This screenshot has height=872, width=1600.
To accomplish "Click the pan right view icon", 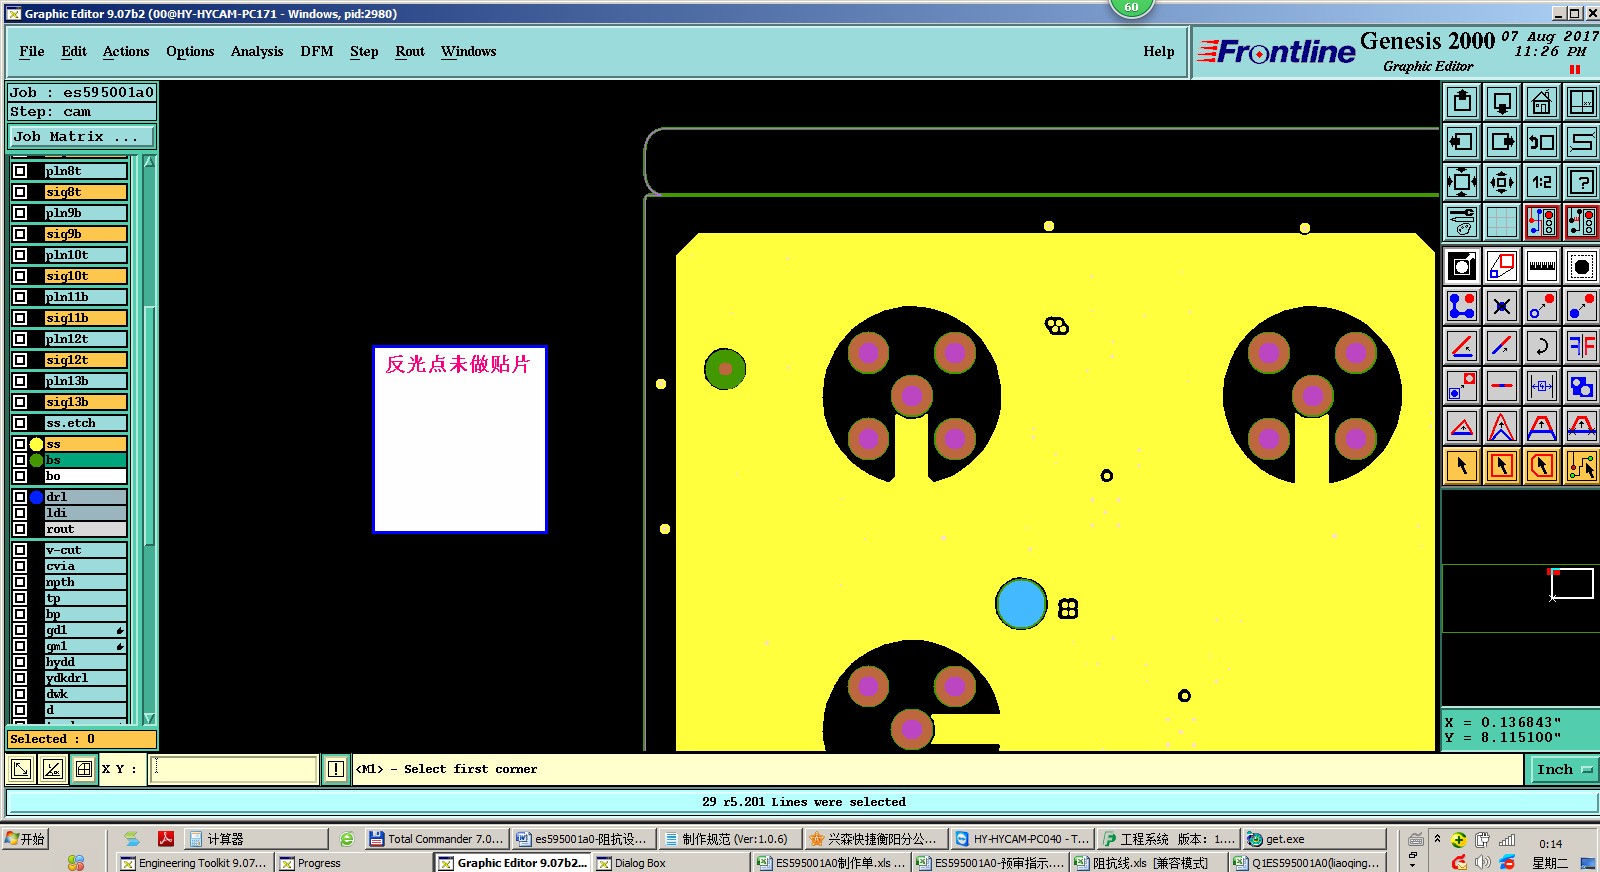I will (1502, 142).
